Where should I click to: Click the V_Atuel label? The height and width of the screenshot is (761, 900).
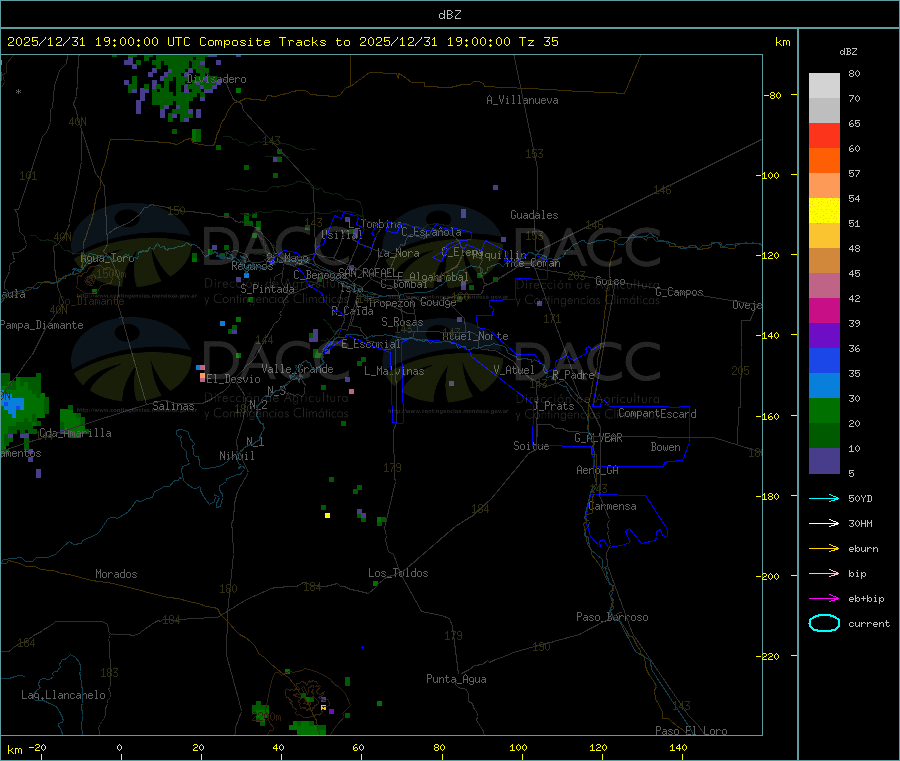514,370
